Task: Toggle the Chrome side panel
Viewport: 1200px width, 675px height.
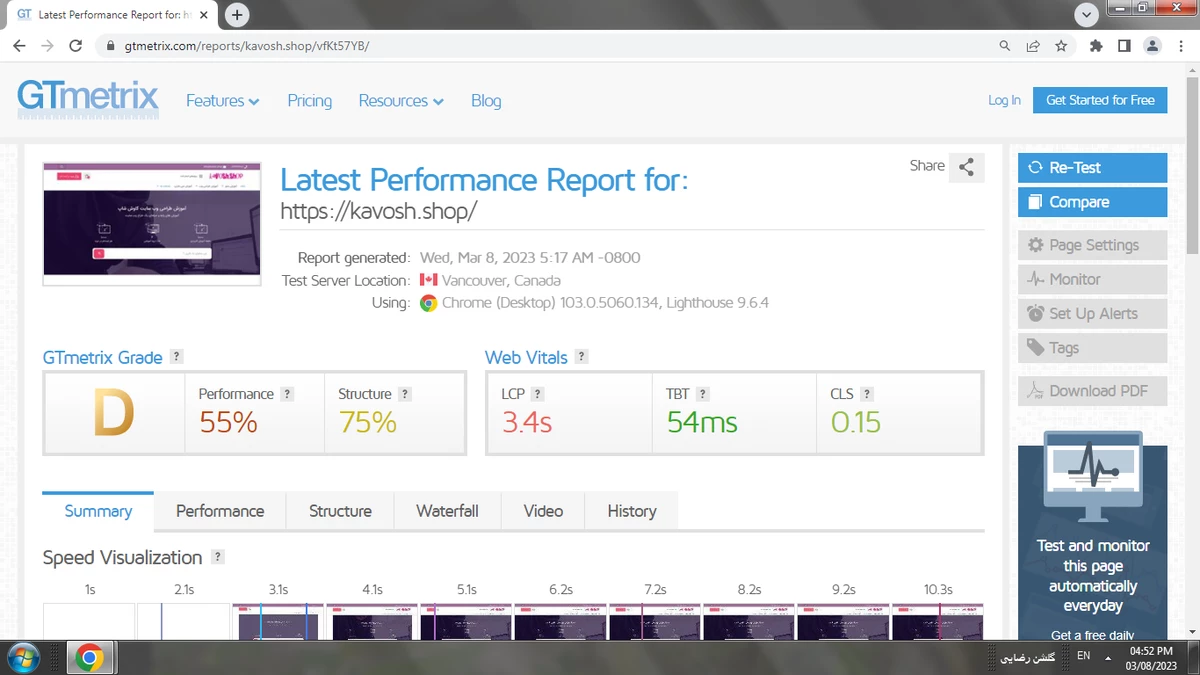Action: [x=1124, y=46]
